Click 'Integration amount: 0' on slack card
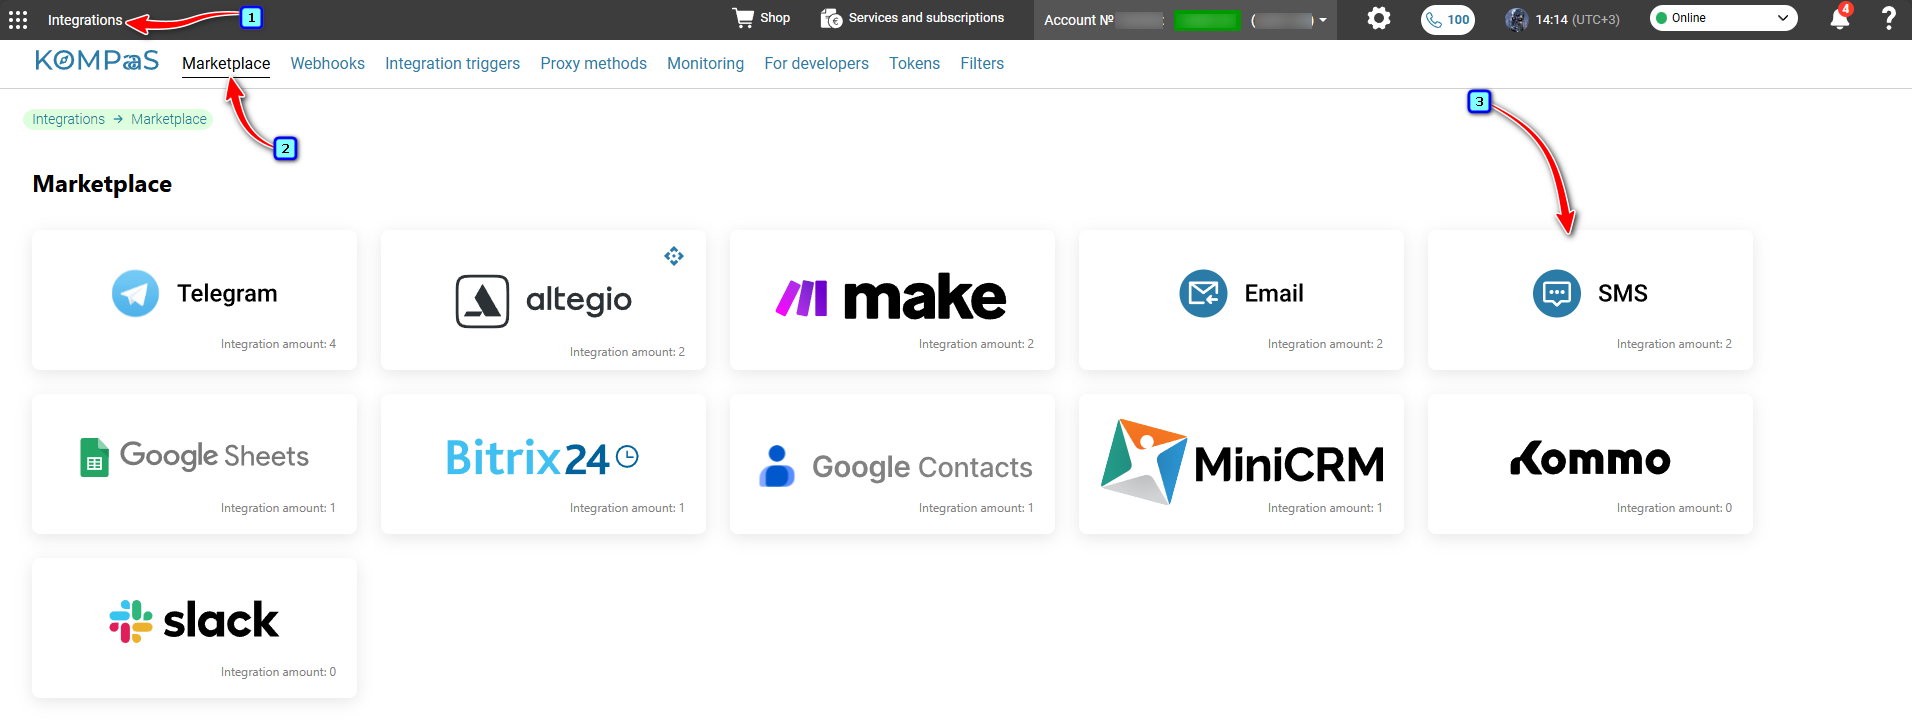 [x=278, y=672]
